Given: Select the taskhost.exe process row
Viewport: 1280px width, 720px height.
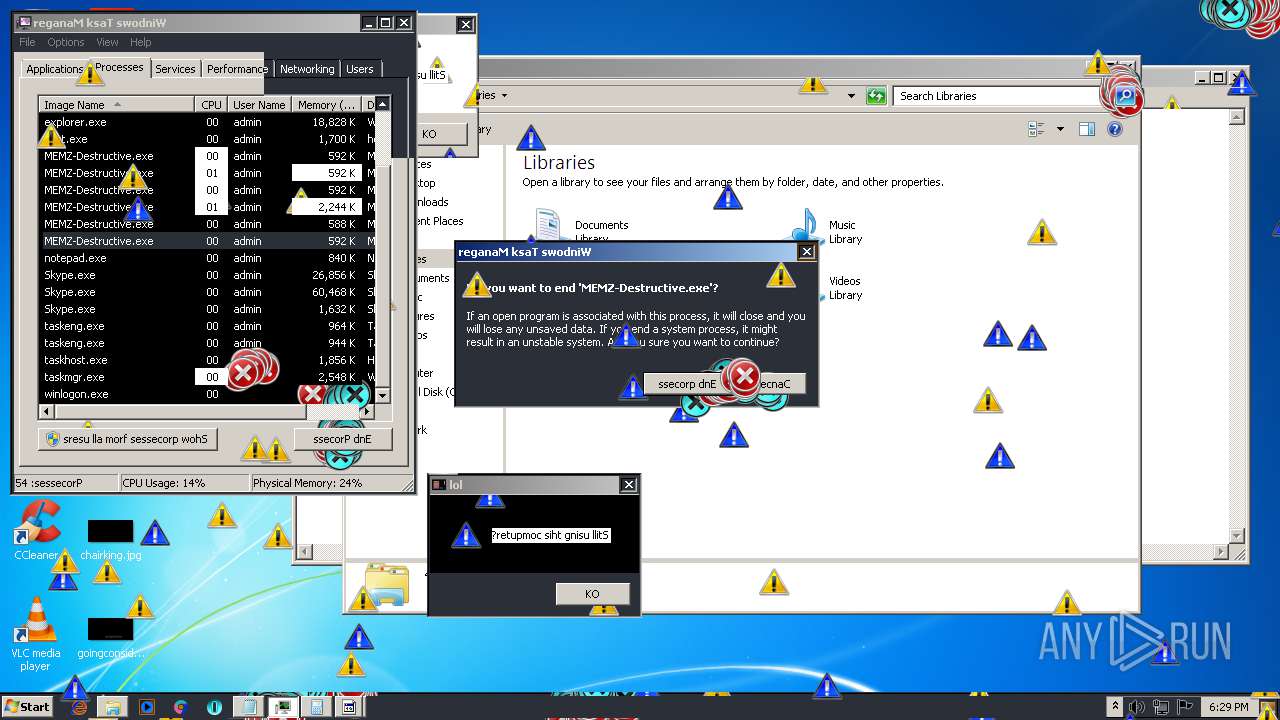Looking at the screenshot, I should click(x=207, y=360).
